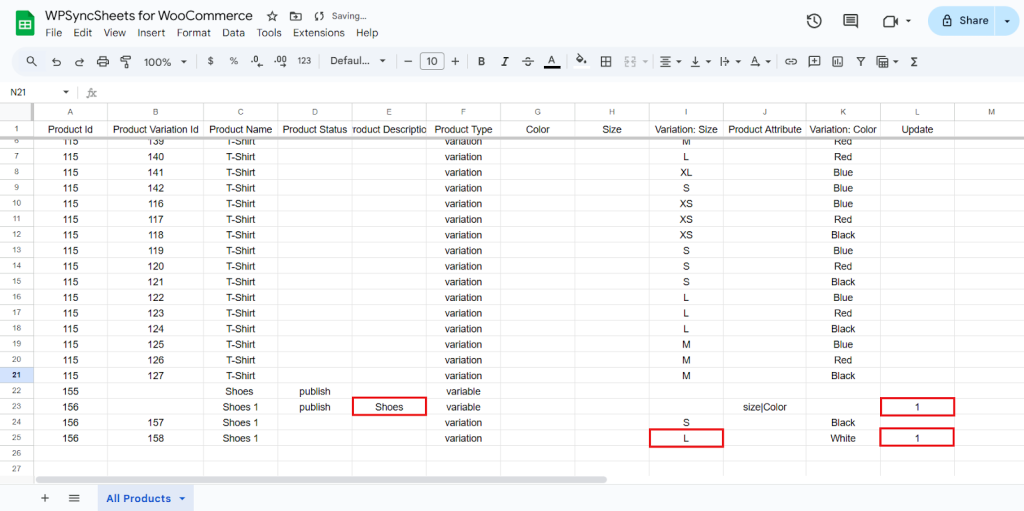Toggle strikethrough formatting
Image resolution: width=1024 pixels, height=511 pixels.
528,61
